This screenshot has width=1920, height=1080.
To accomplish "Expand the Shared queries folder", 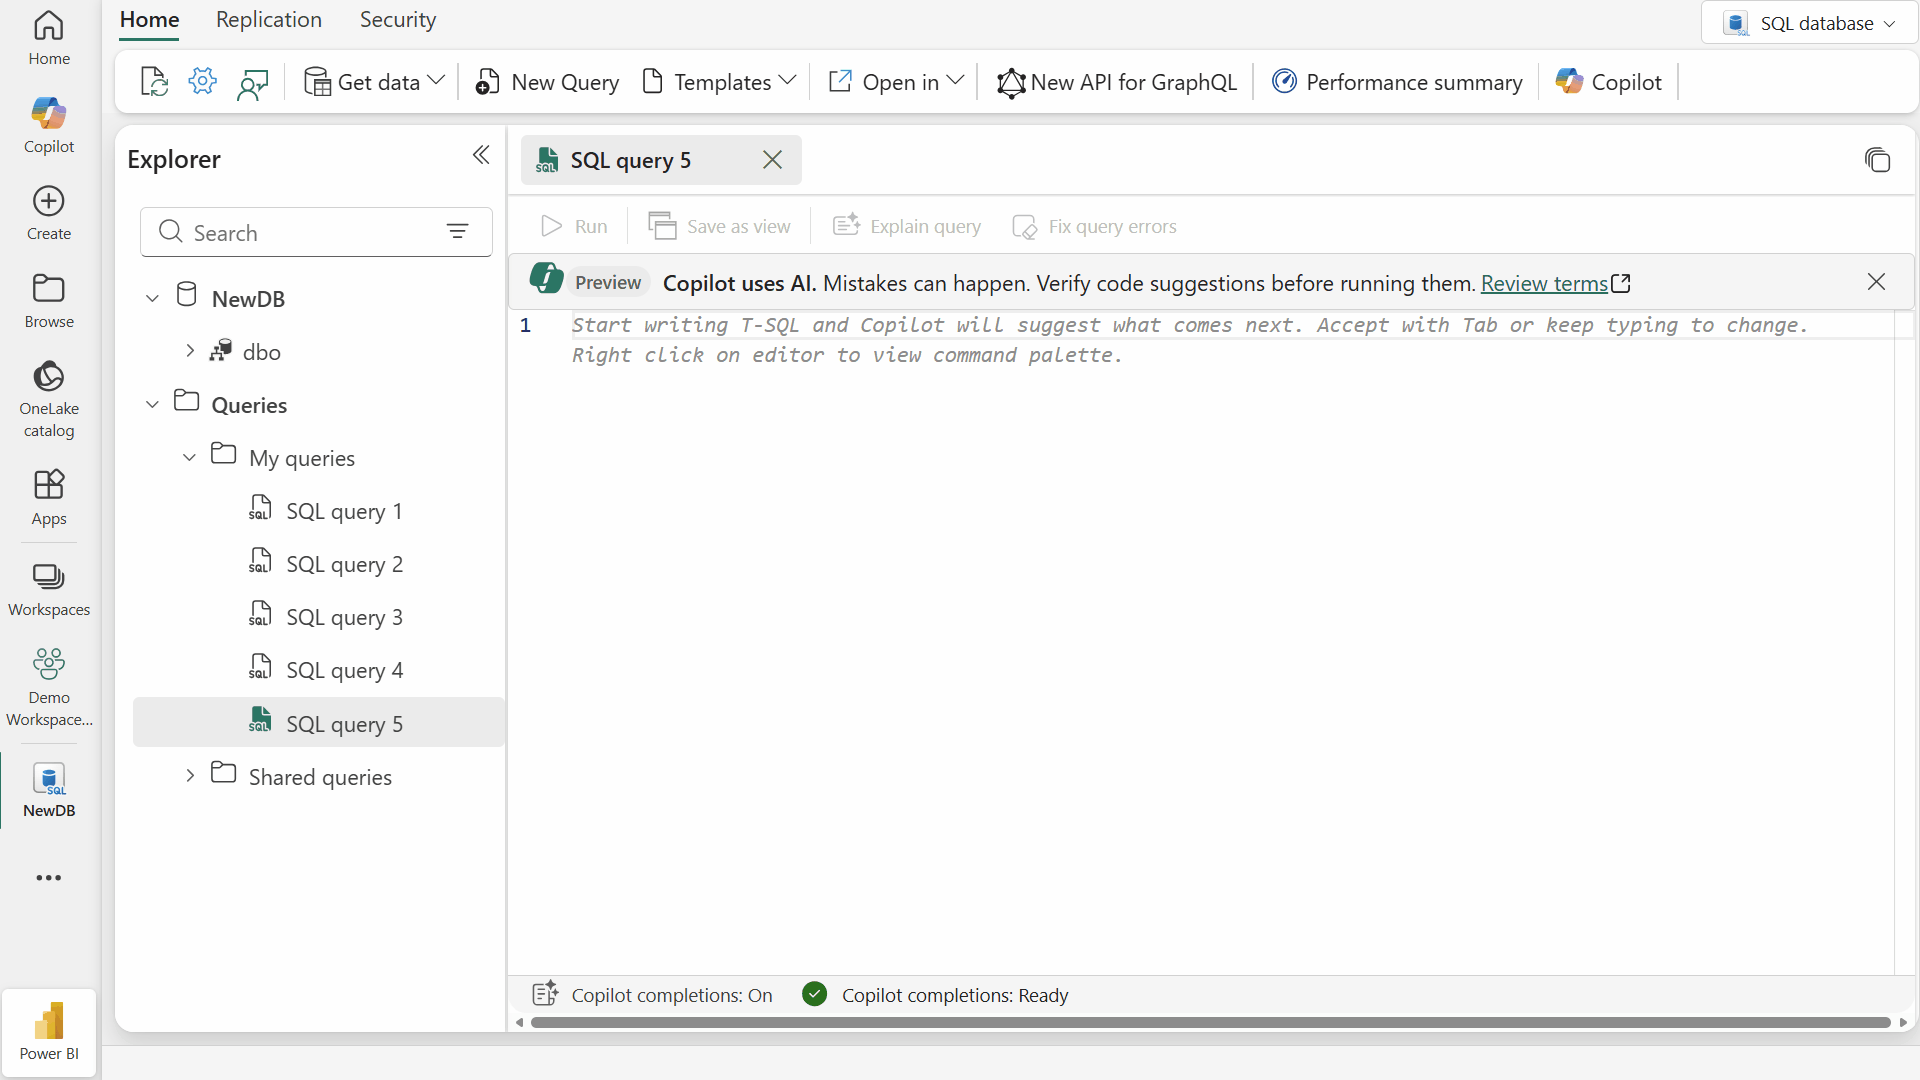I will 189,775.
